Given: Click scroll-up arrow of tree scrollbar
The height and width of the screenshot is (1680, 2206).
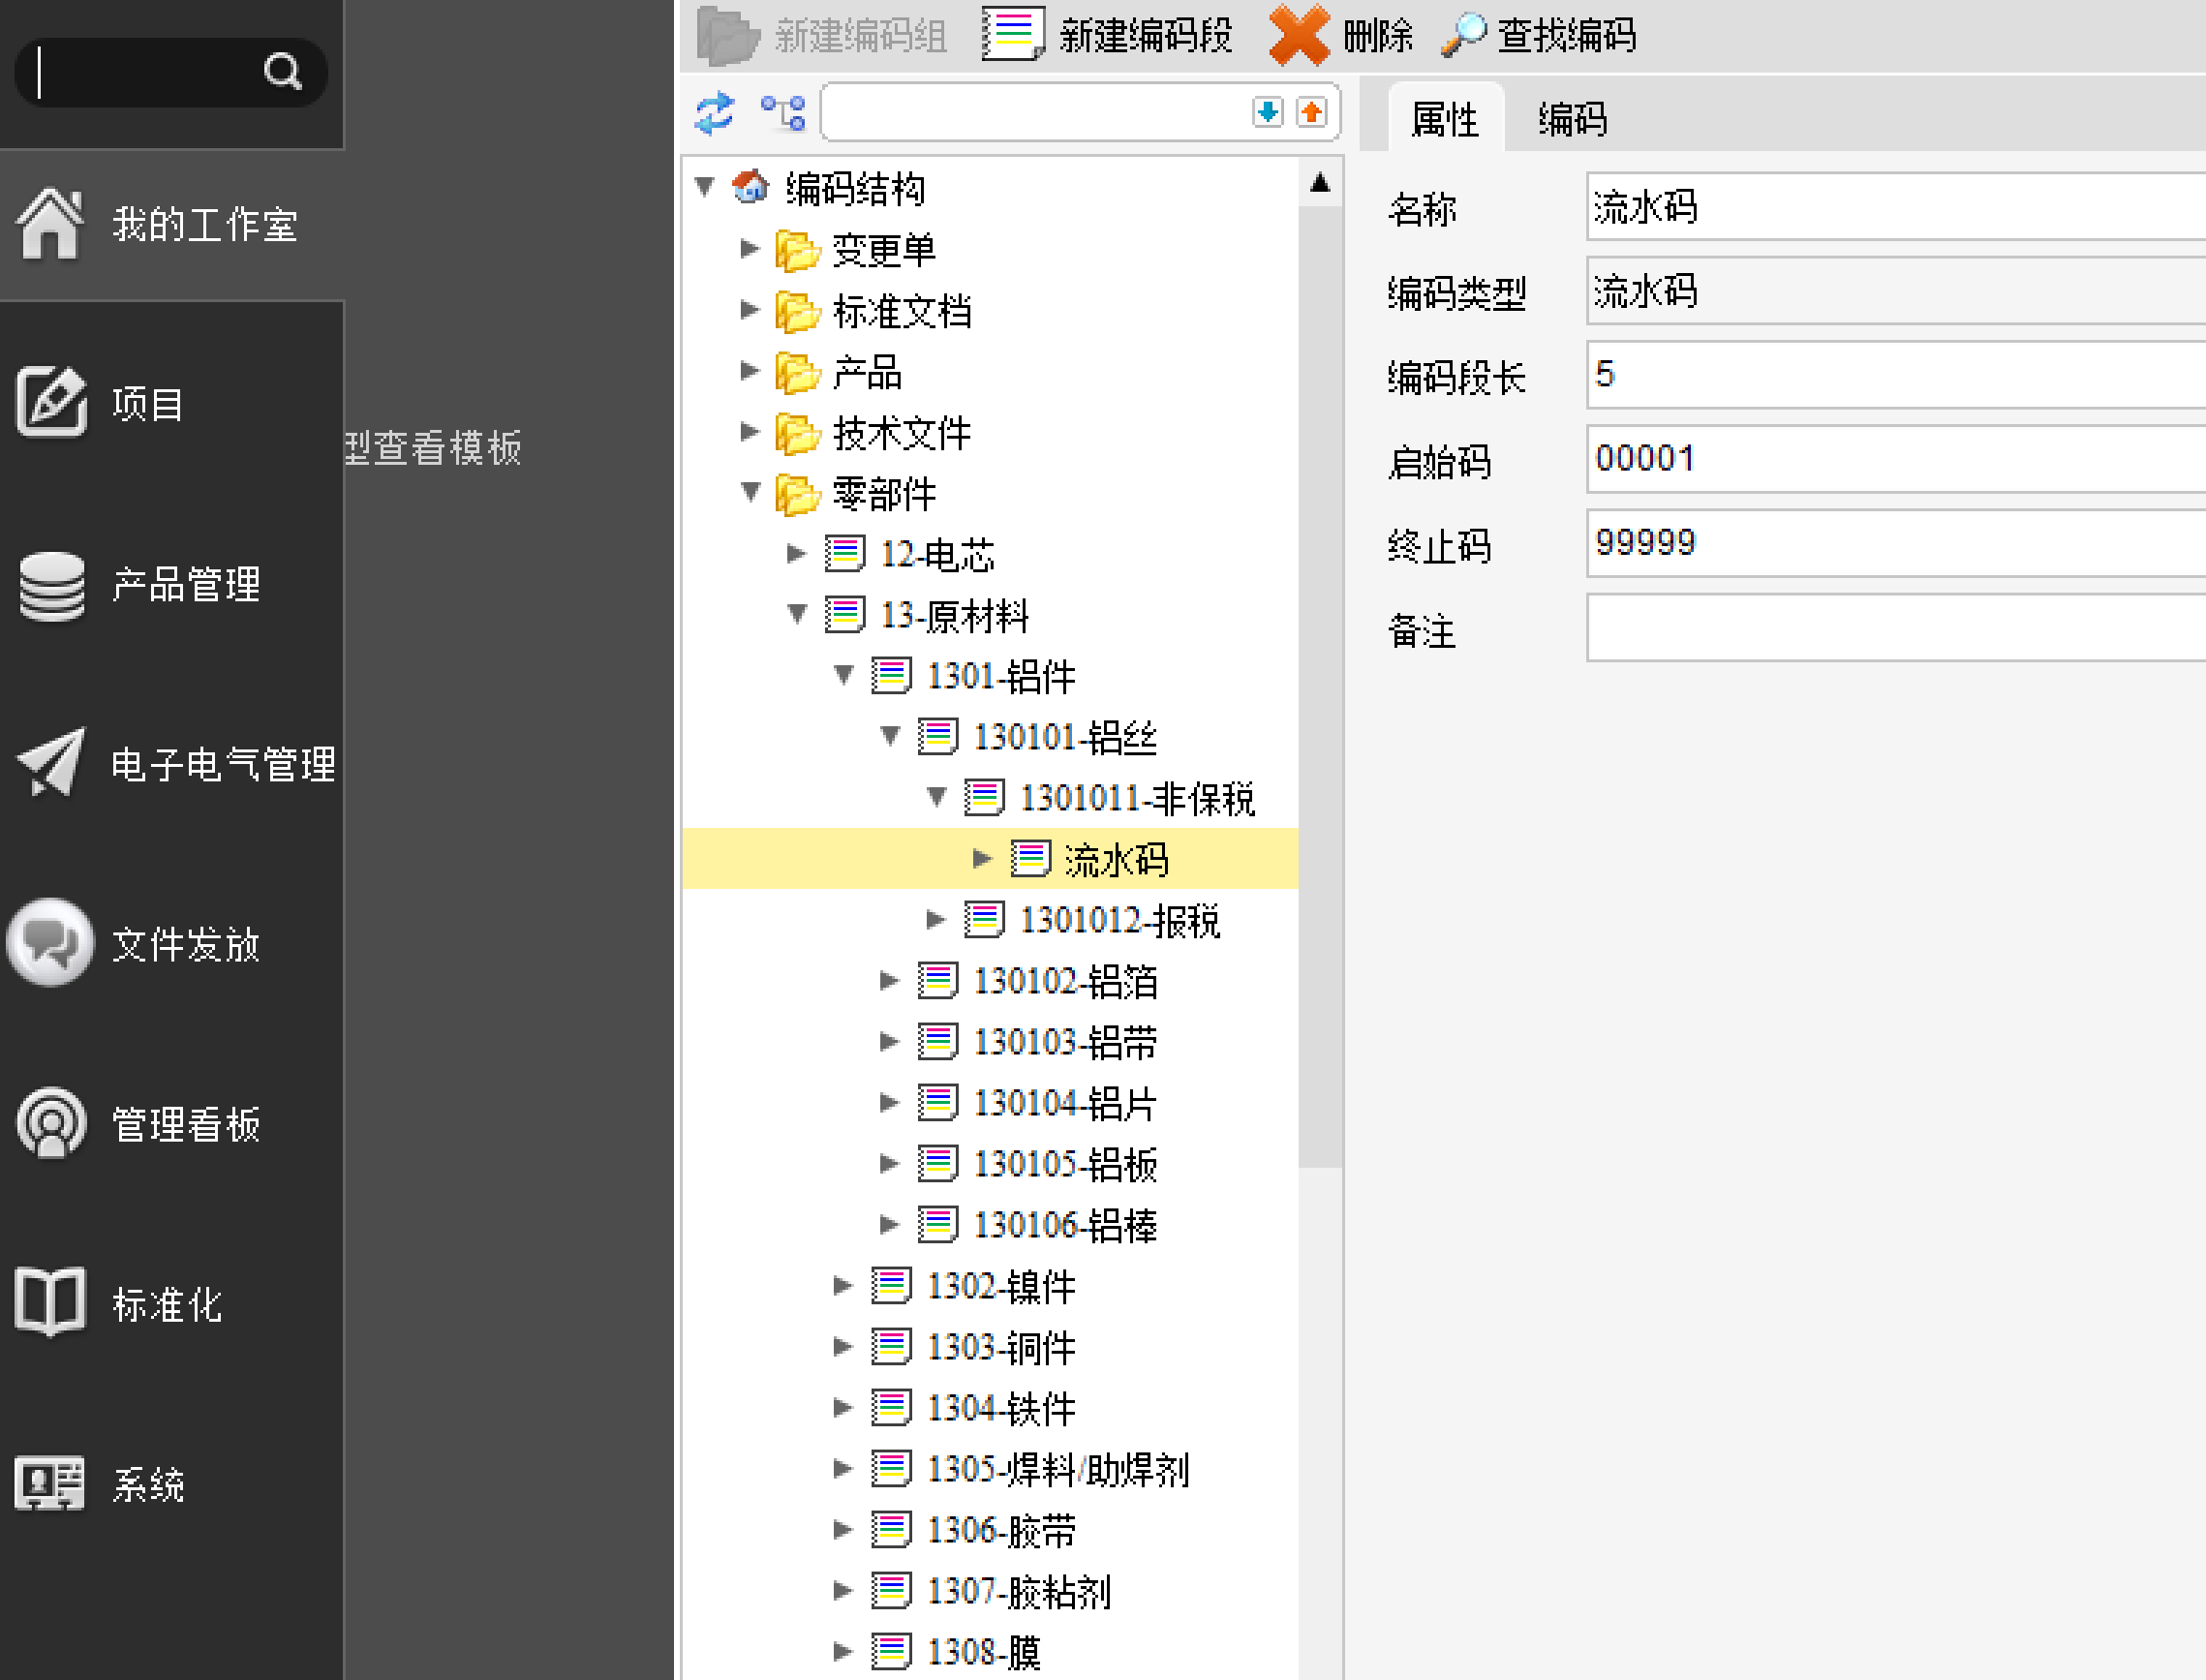Looking at the screenshot, I should click(1320, 183).
